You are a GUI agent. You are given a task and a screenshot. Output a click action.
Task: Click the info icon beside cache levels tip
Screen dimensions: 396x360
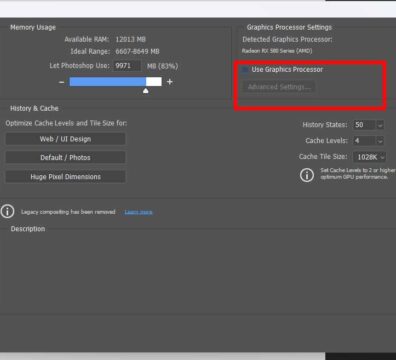click(x=307, y=175)
